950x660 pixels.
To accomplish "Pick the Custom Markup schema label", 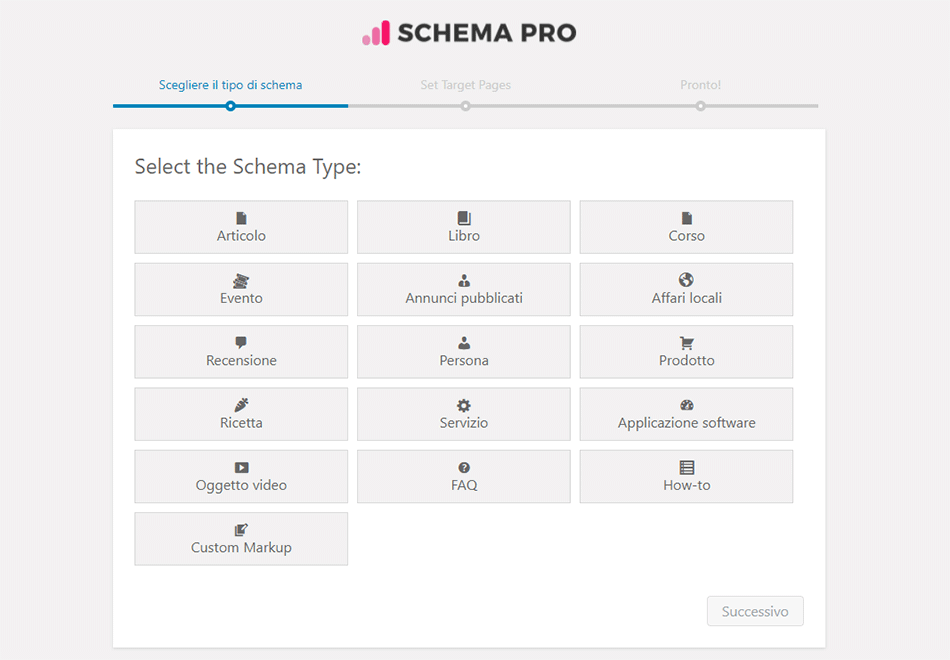I will (x=241, y=548).
